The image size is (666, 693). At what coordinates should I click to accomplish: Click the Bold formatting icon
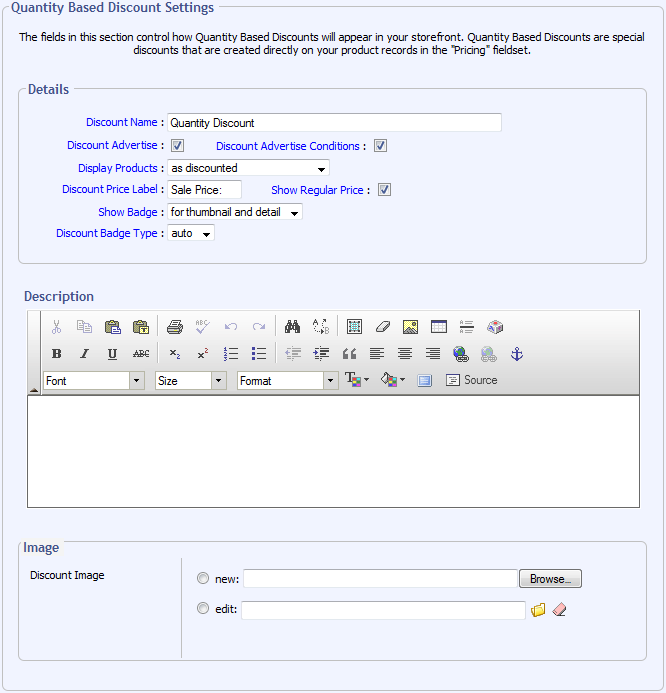57,354
